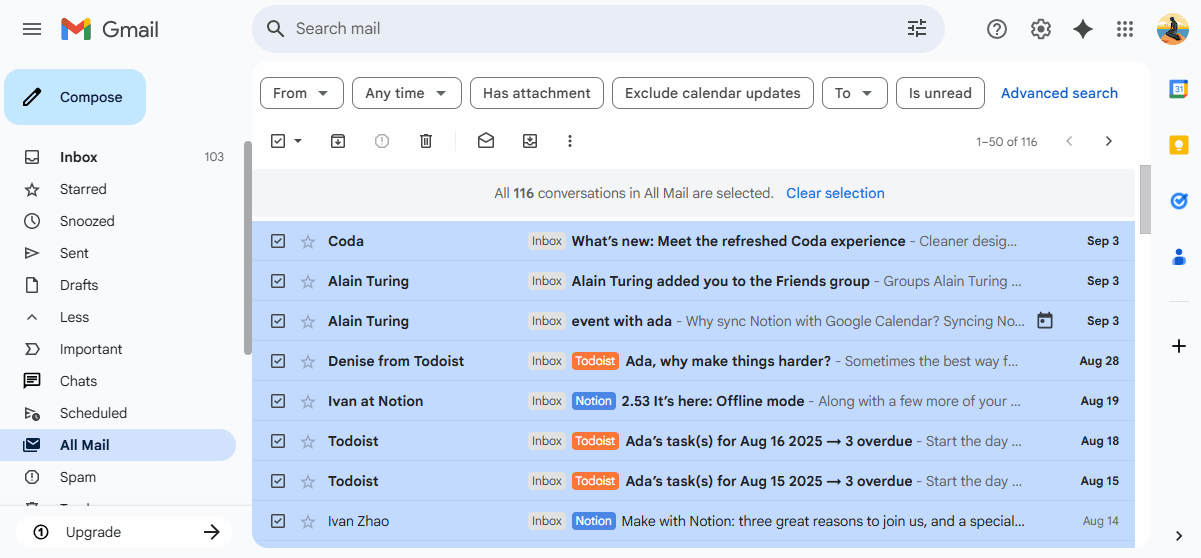Open search options filter icon
The width and height of the screenshot is (1201, 558).
pyautogui.click(x=917, y=29)
